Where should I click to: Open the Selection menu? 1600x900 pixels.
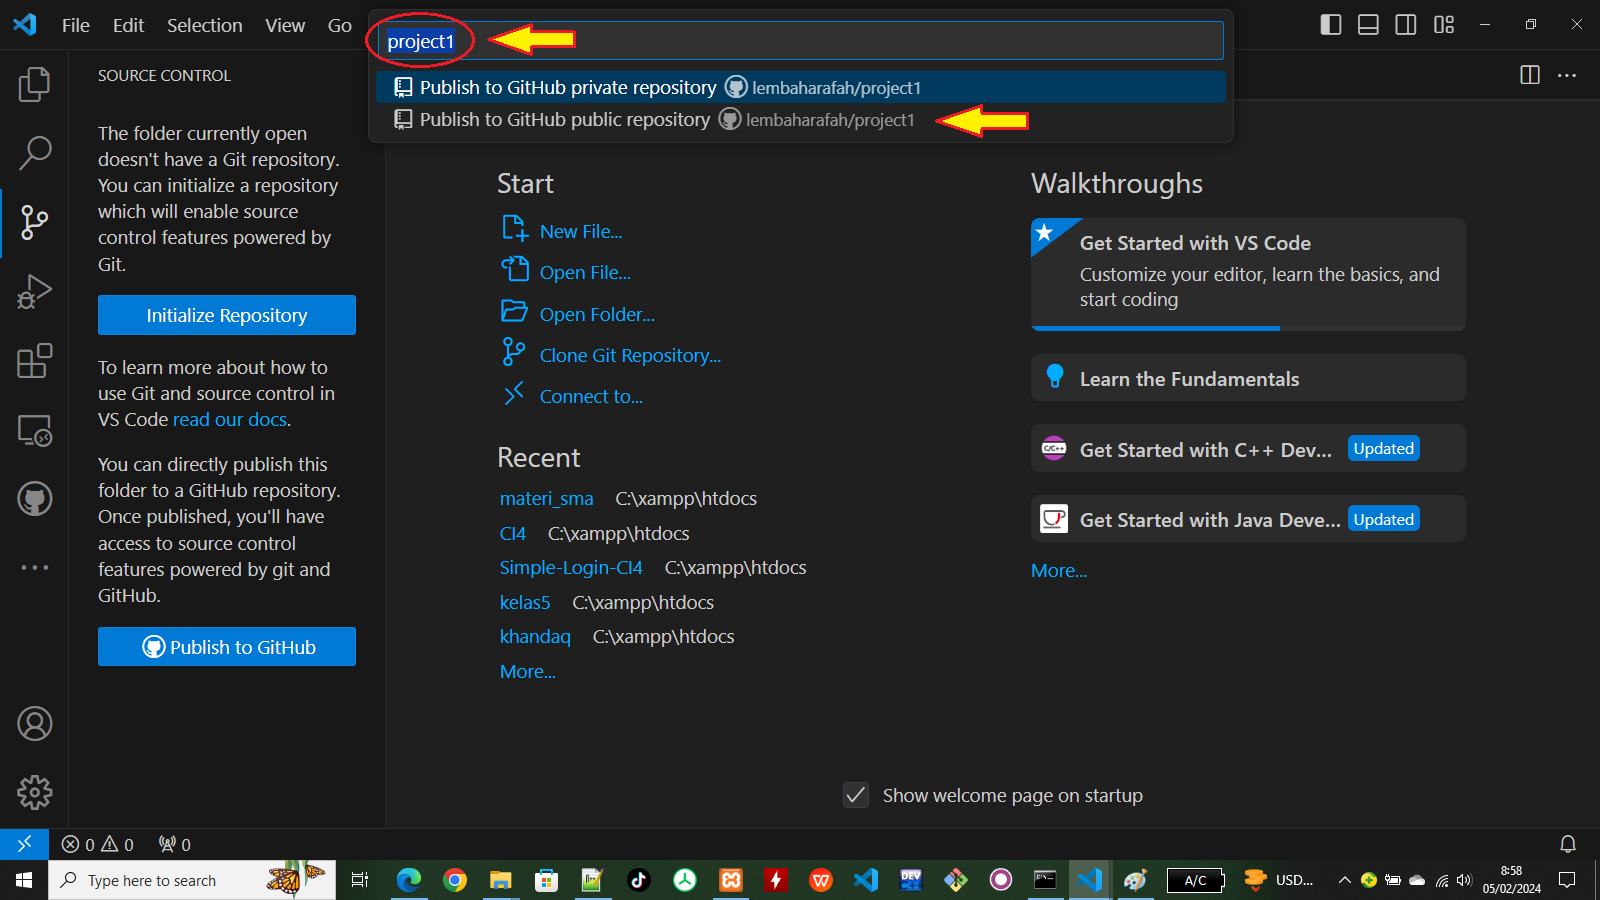coord(204,25)
